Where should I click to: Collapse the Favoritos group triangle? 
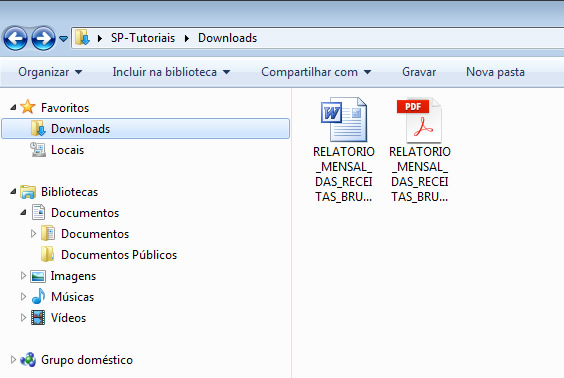point(13,107)
